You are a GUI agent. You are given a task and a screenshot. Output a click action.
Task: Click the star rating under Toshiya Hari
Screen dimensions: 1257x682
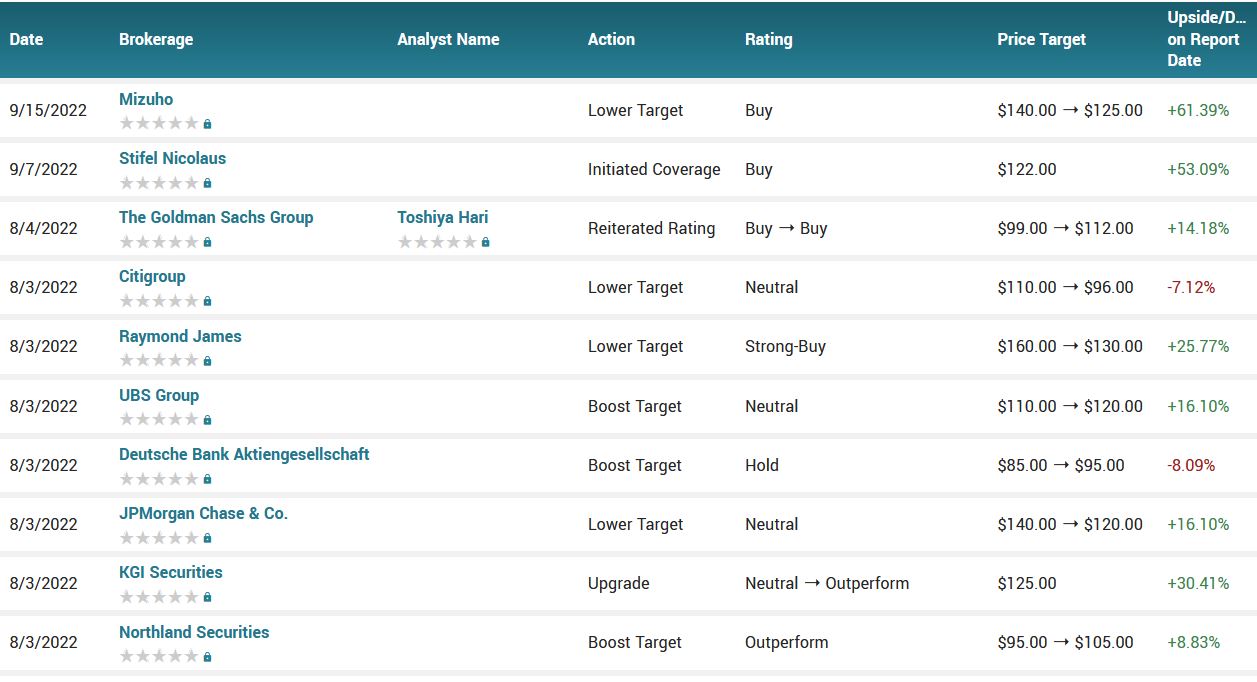(437, 242)
